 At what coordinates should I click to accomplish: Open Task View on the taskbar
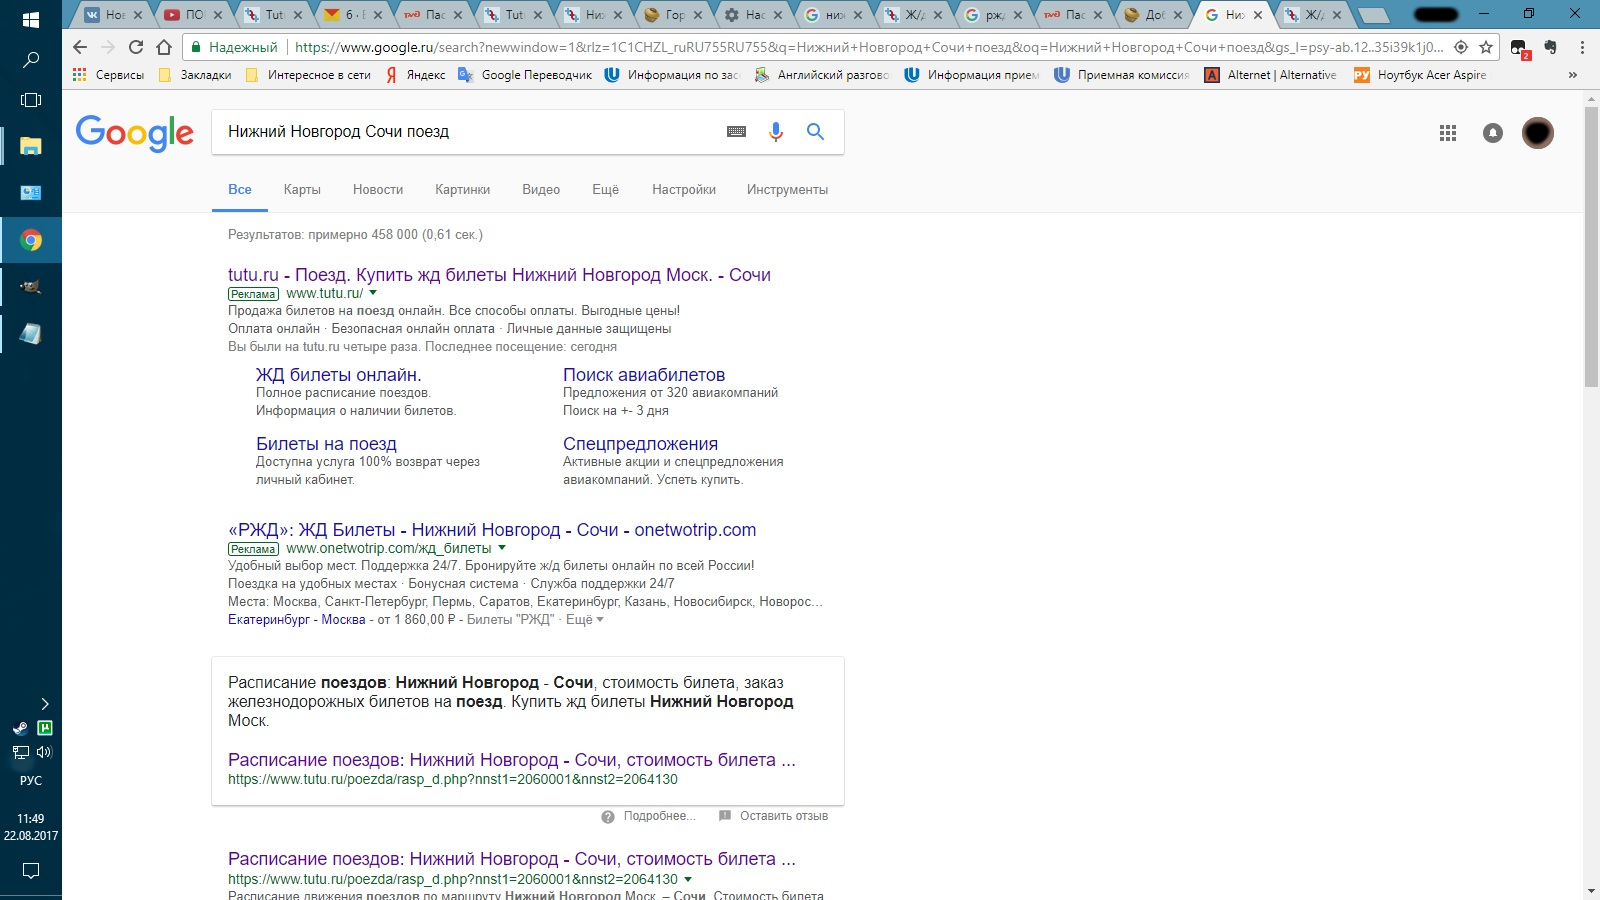31,100
